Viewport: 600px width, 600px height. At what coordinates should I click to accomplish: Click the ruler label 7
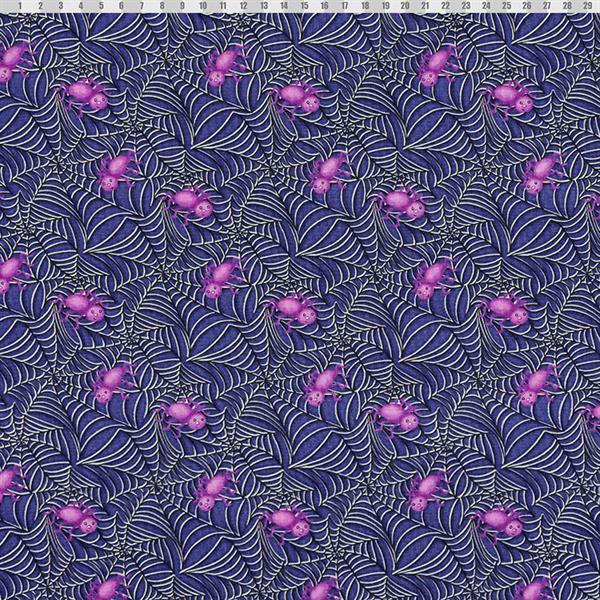tap(142, 6)
